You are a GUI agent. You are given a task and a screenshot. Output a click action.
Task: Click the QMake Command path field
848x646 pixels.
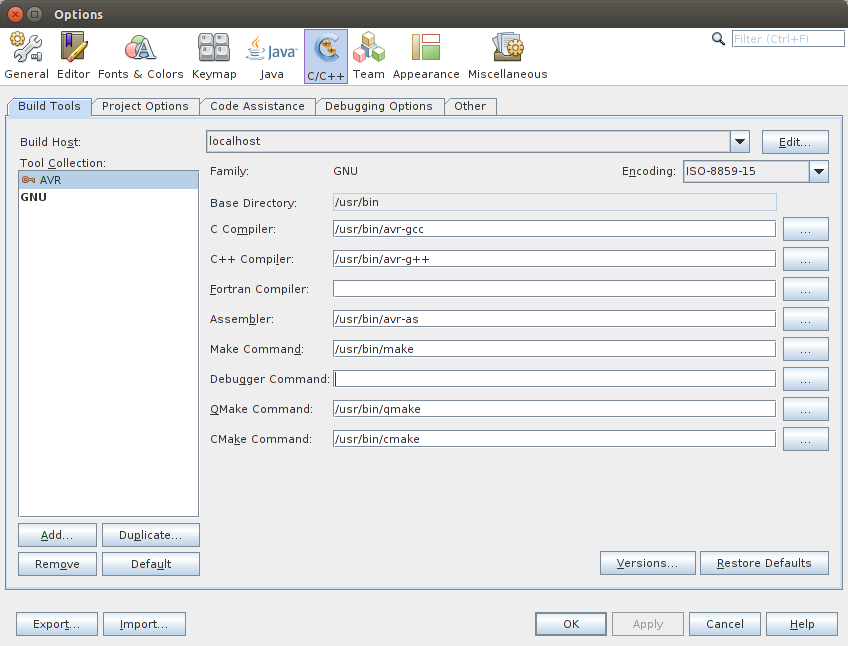(554, 409)
